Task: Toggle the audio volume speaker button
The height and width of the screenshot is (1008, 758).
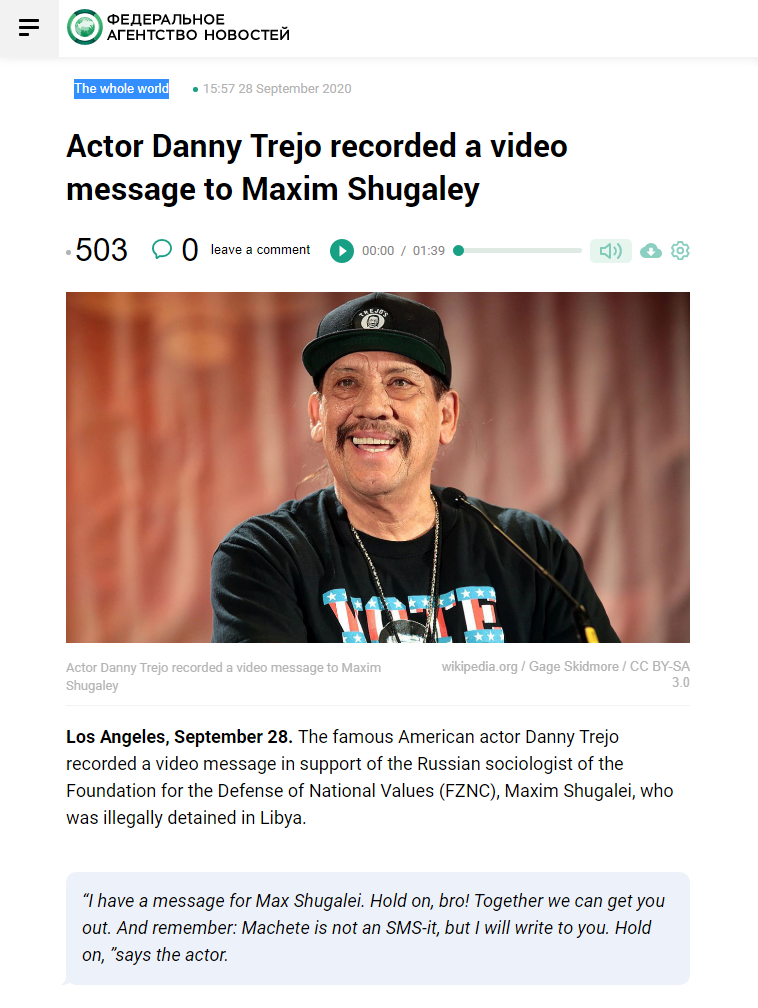Action: [611, 251]
